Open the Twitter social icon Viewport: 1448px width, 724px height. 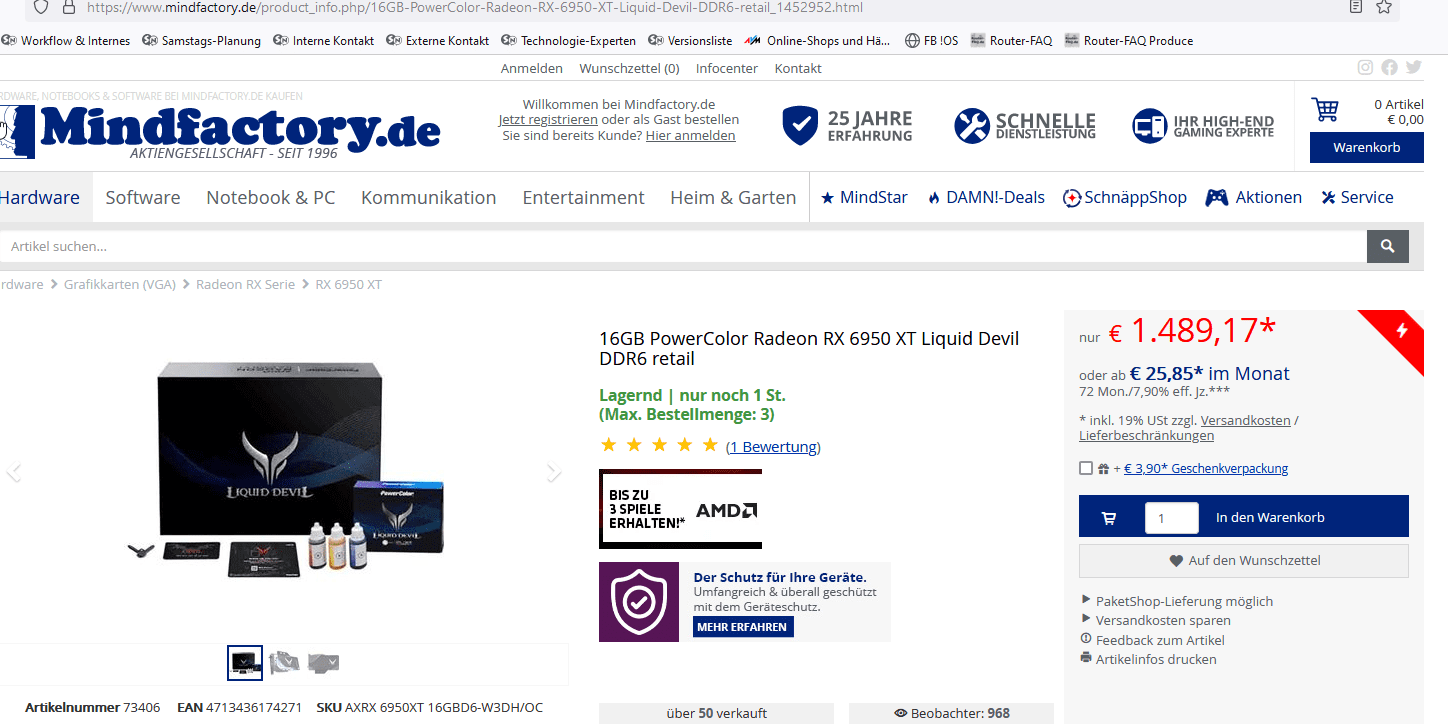point(1413,68)
